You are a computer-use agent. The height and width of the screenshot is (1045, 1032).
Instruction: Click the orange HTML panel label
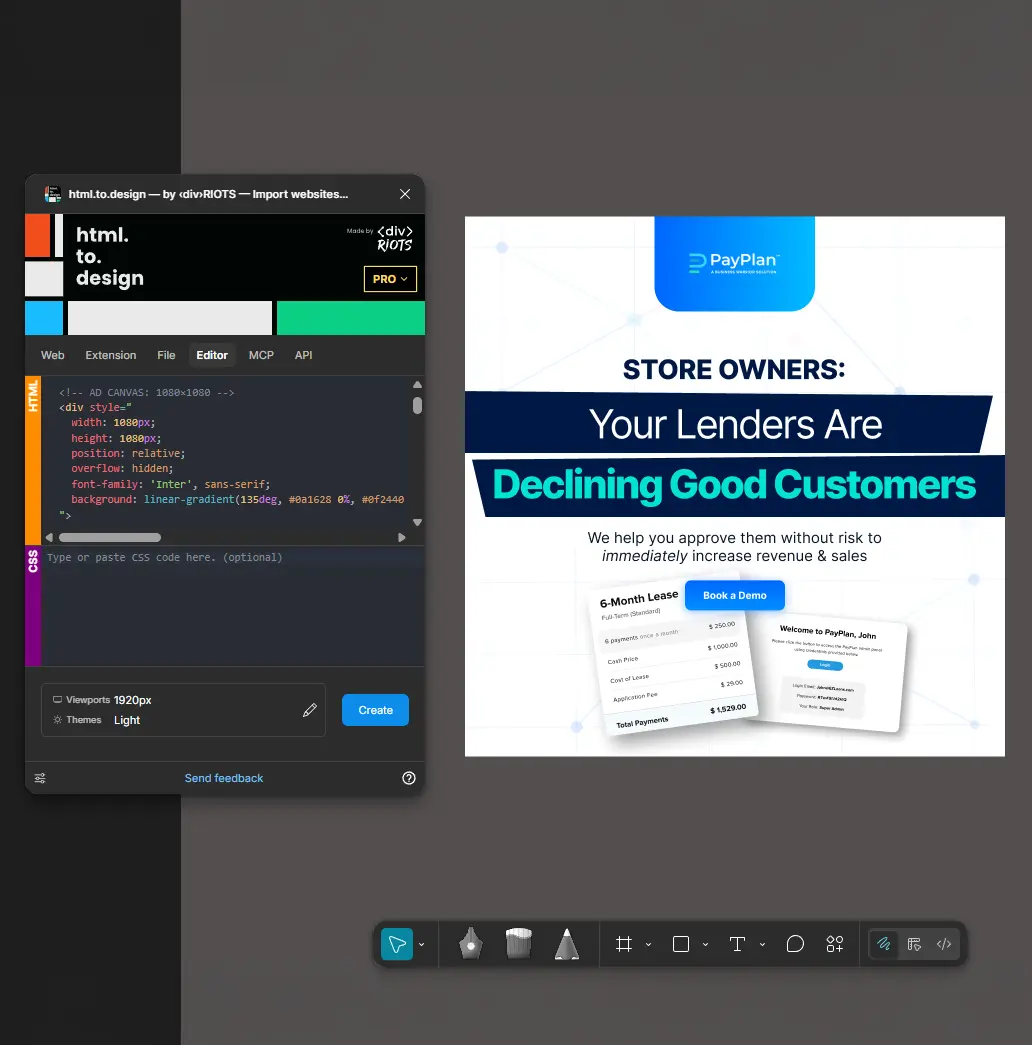coord(33,461)
